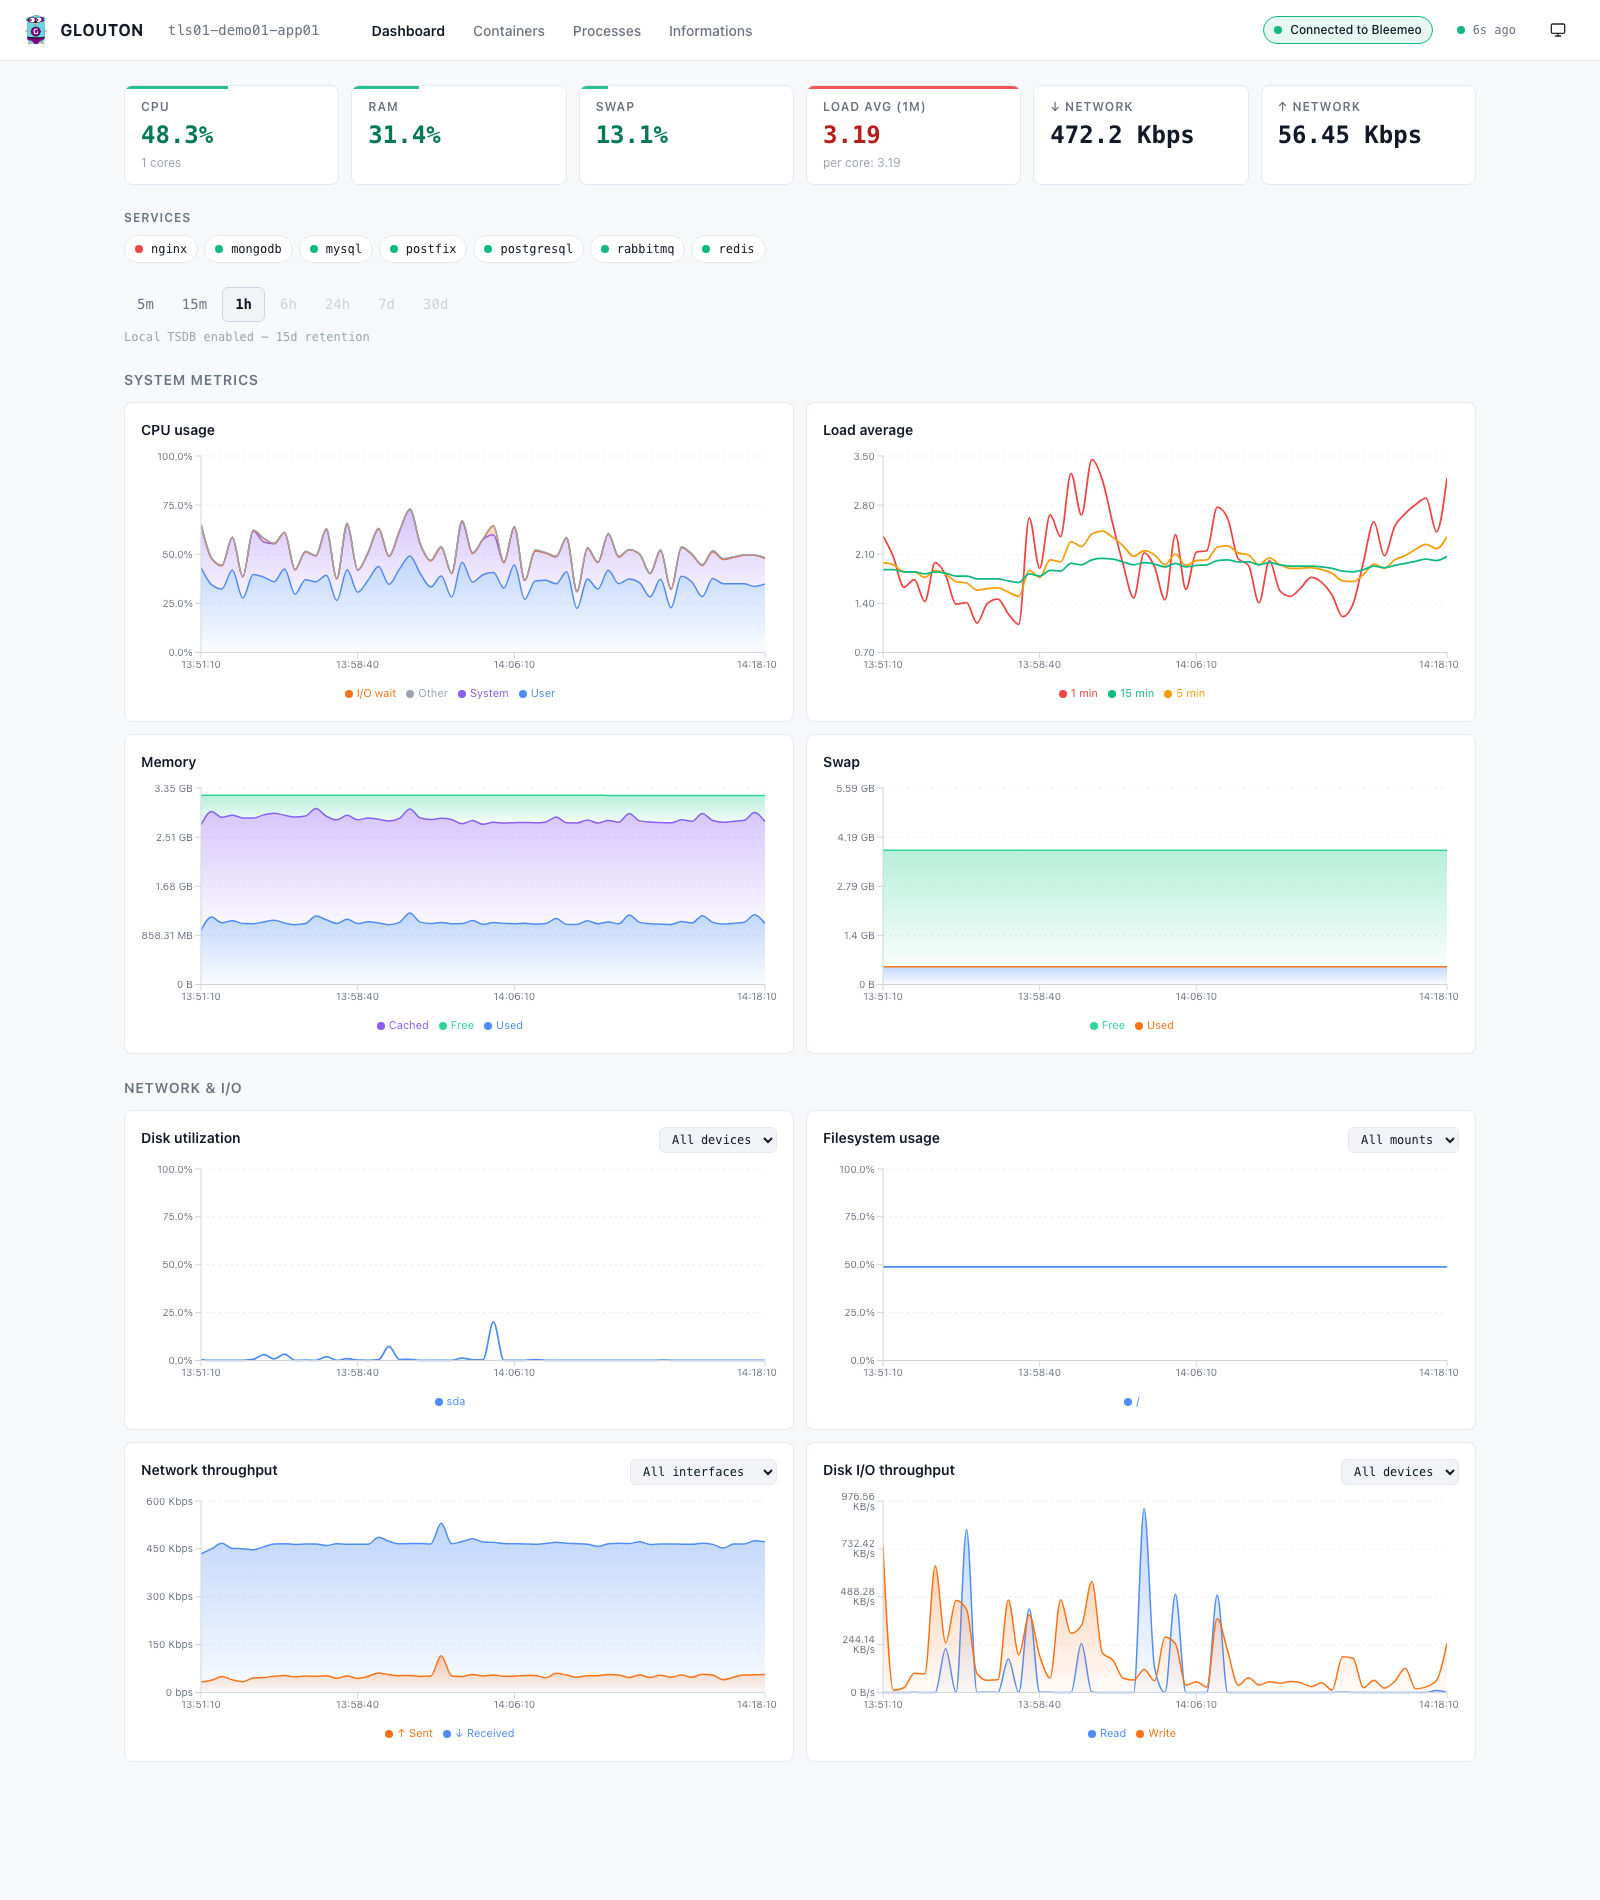
Task: Toggle the / mount legend in Filesystem usage
Action: (x=1132, y=1402)
